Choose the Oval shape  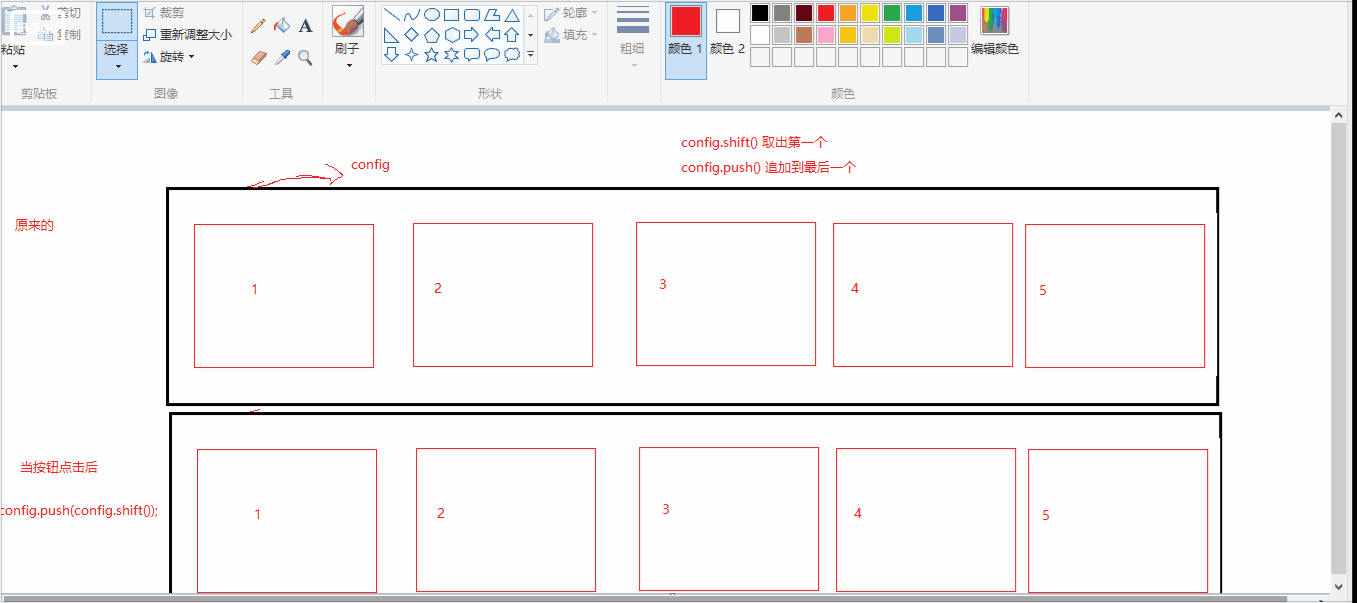click(x=432, y=15)
